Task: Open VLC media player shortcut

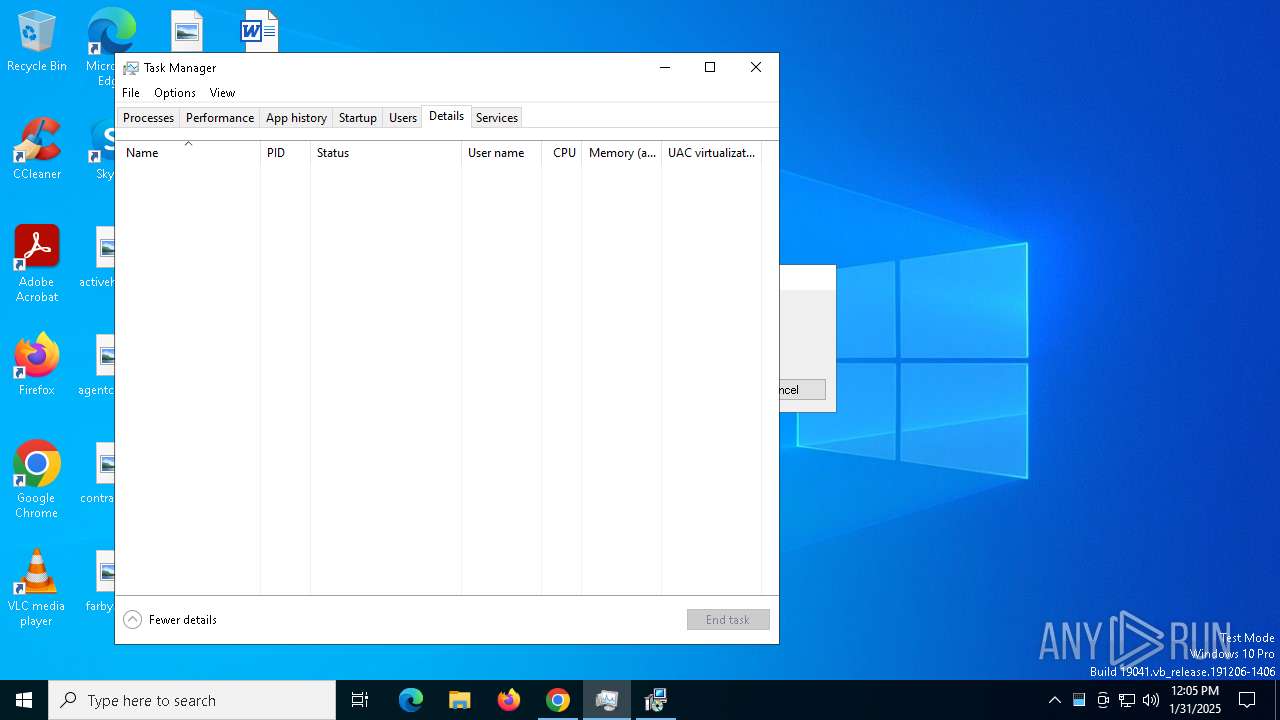Action: click(37, 588)
